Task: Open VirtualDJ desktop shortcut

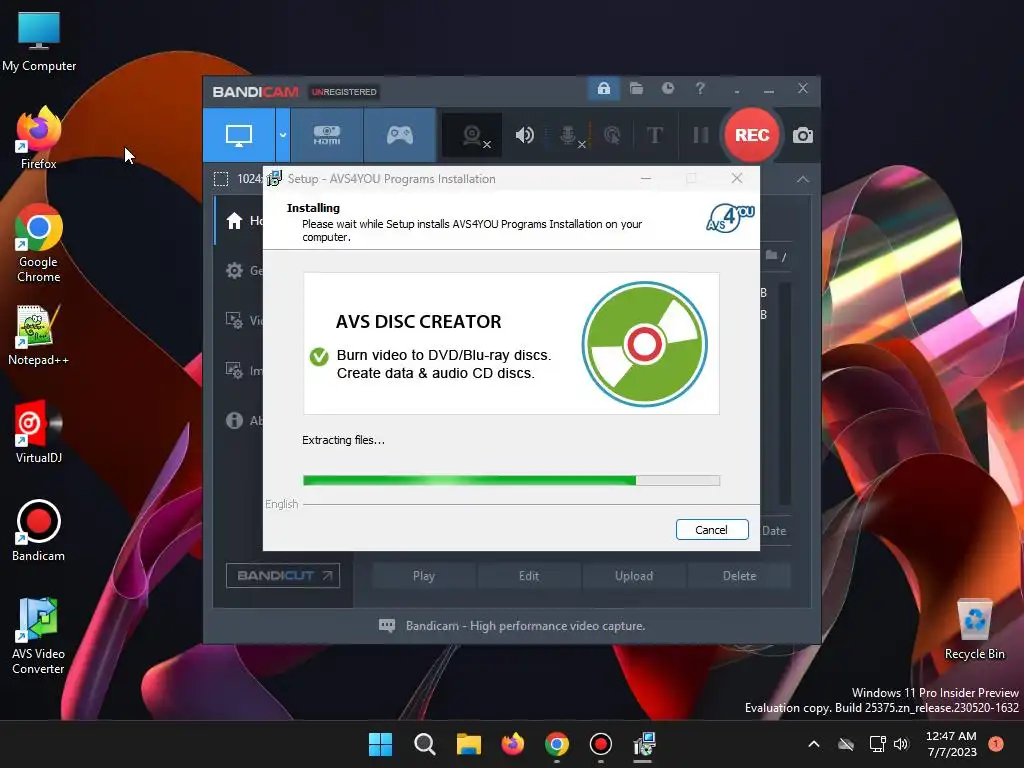Action: [39, 432]
